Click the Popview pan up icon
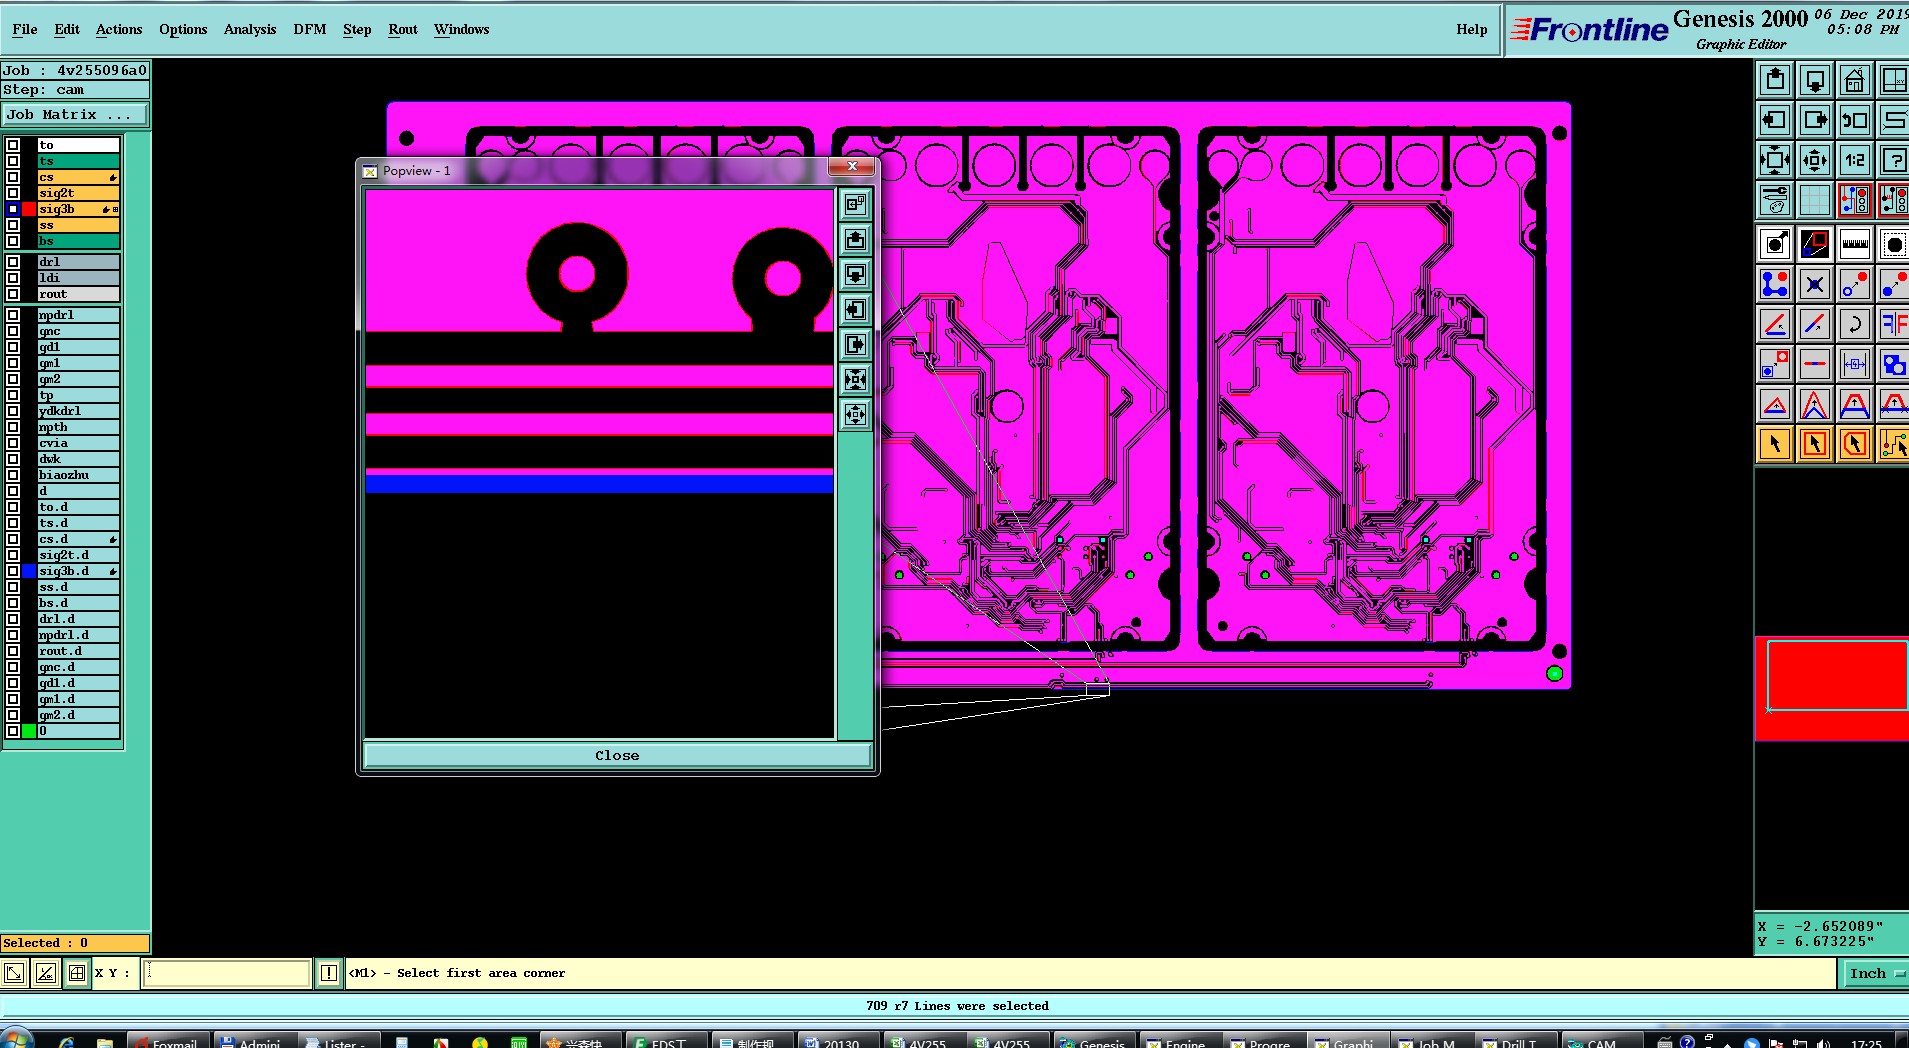The image size is (1909, 1048). tap(855, 240)
